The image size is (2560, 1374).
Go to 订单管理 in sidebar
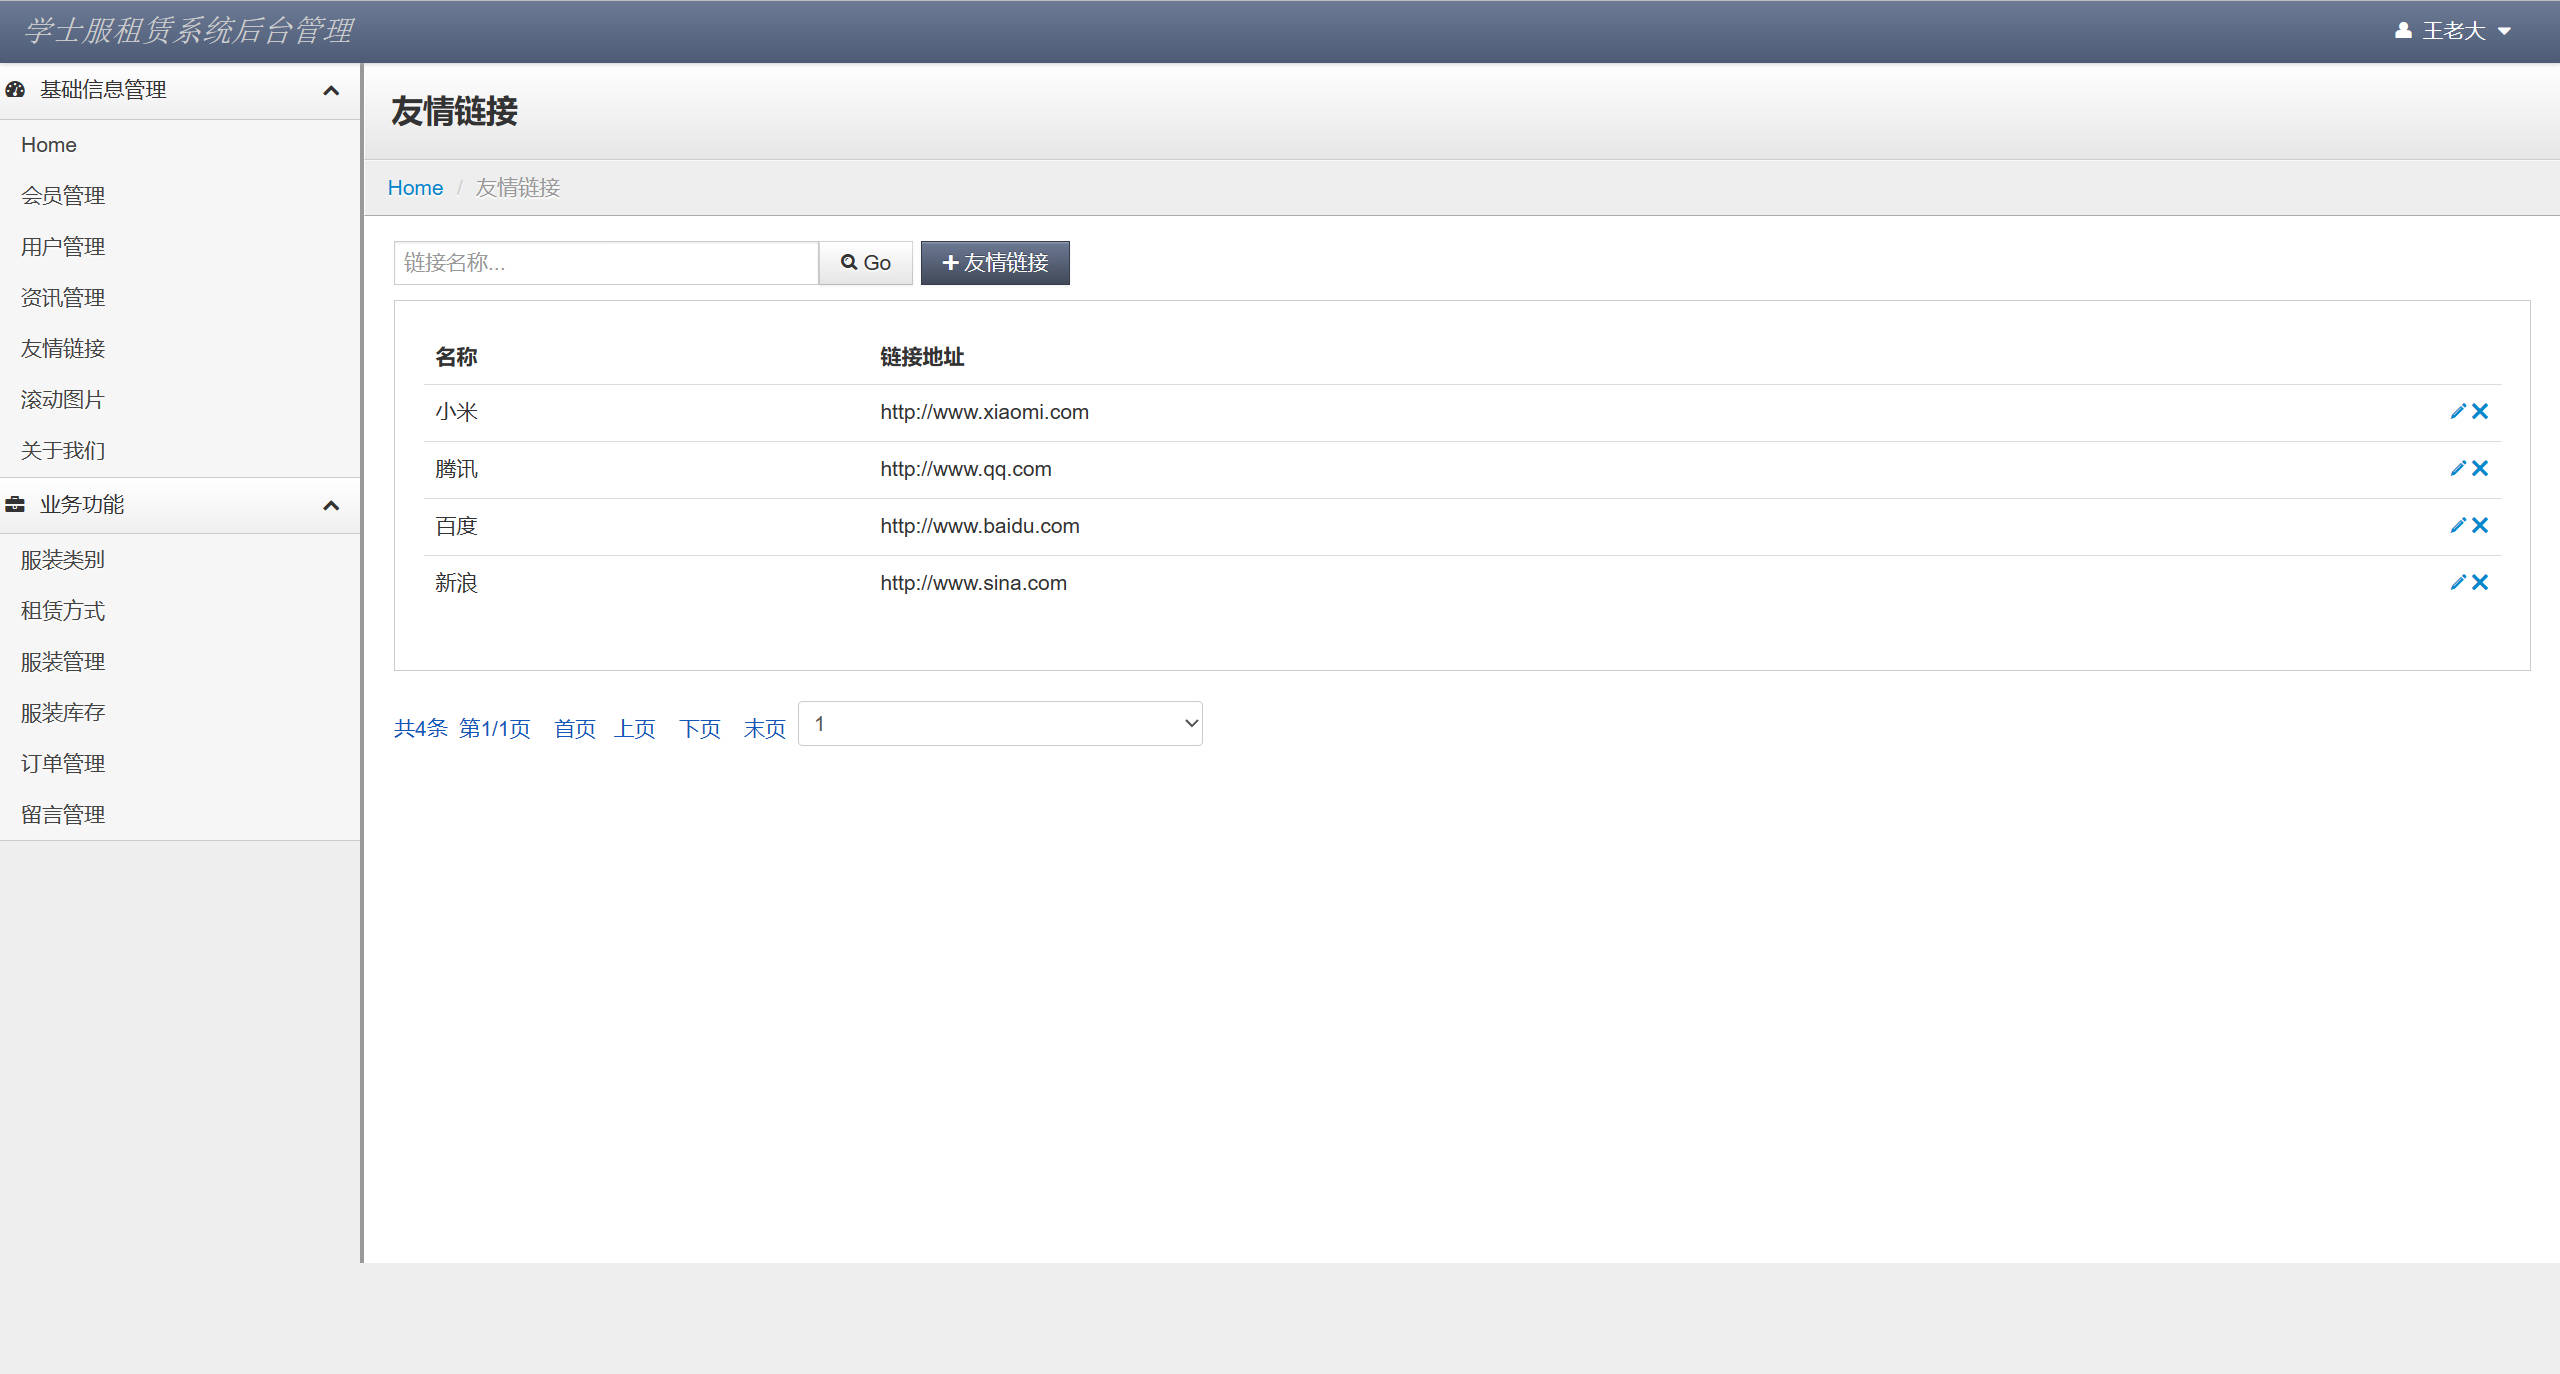[63, 764]
